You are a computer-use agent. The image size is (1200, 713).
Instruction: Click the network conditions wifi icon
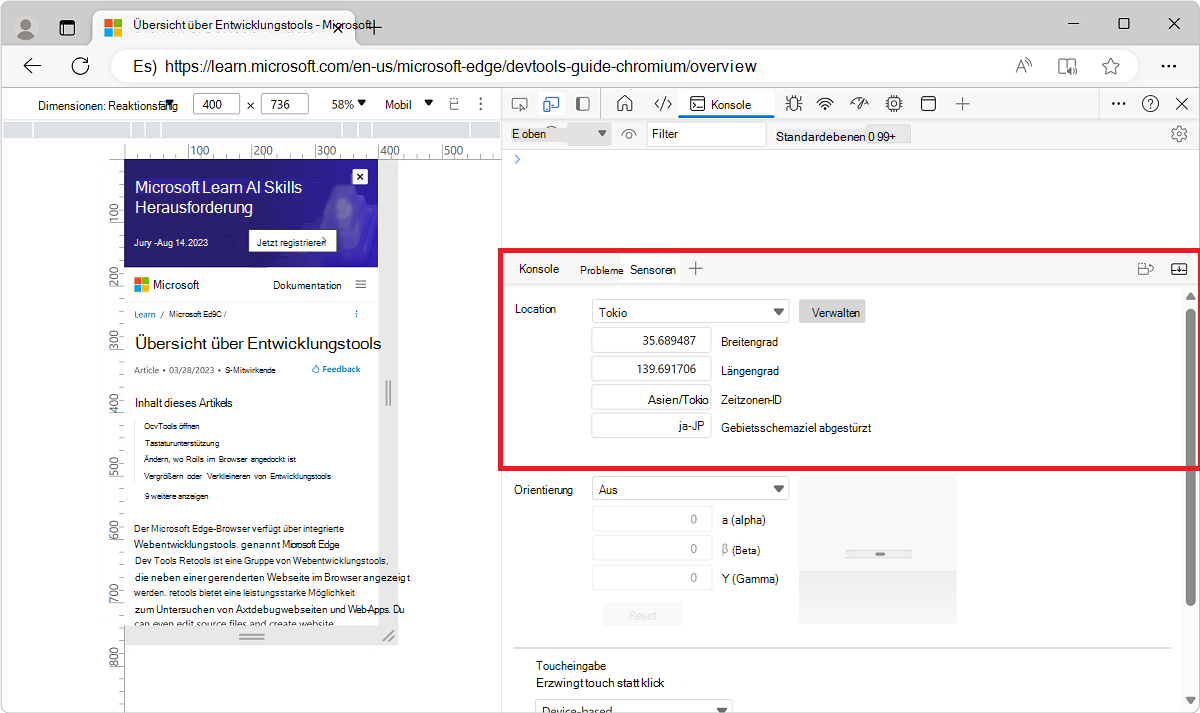click(x=823, y=103)
